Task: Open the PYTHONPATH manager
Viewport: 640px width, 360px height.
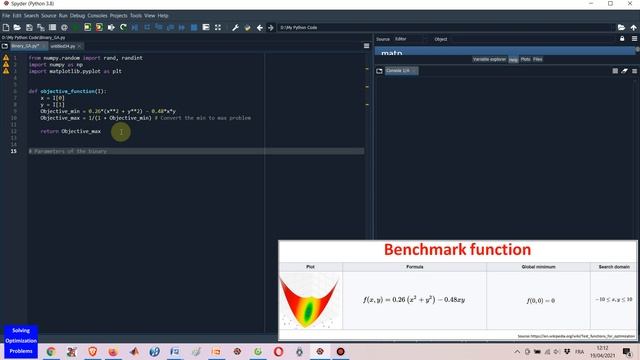Action: pos(247,27)
